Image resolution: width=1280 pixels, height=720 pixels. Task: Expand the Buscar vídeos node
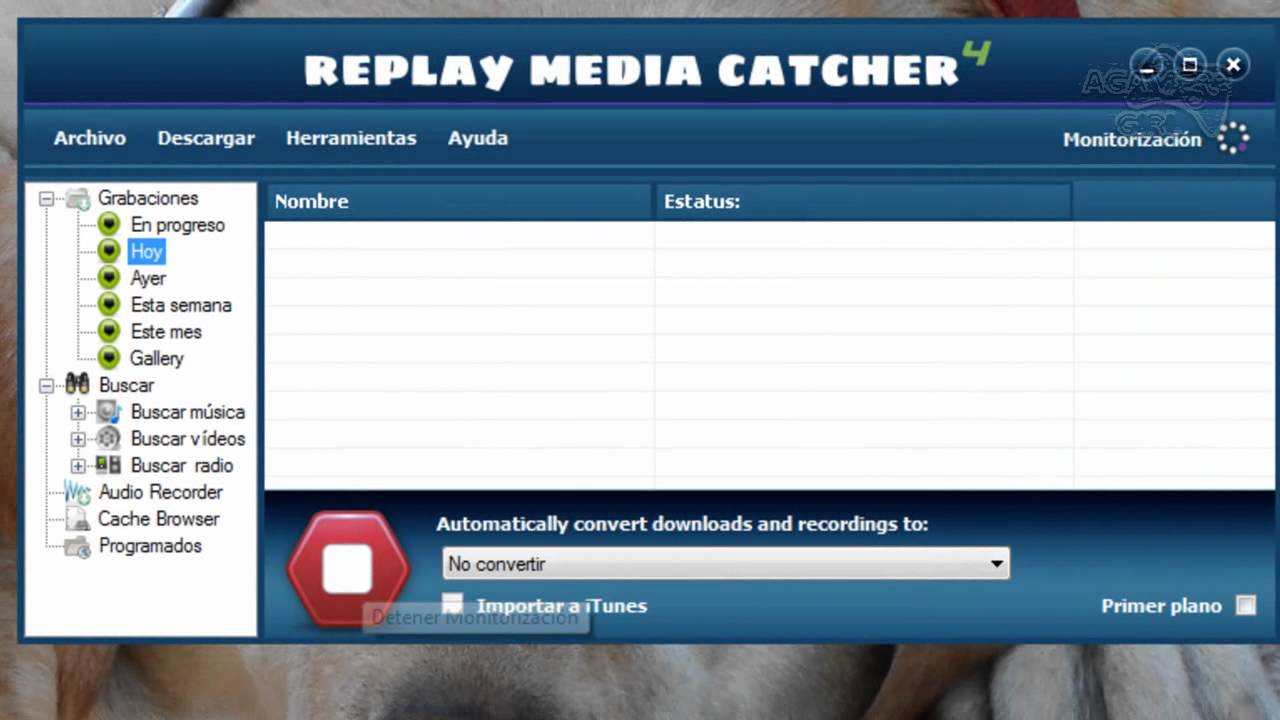tap(78, 439)
